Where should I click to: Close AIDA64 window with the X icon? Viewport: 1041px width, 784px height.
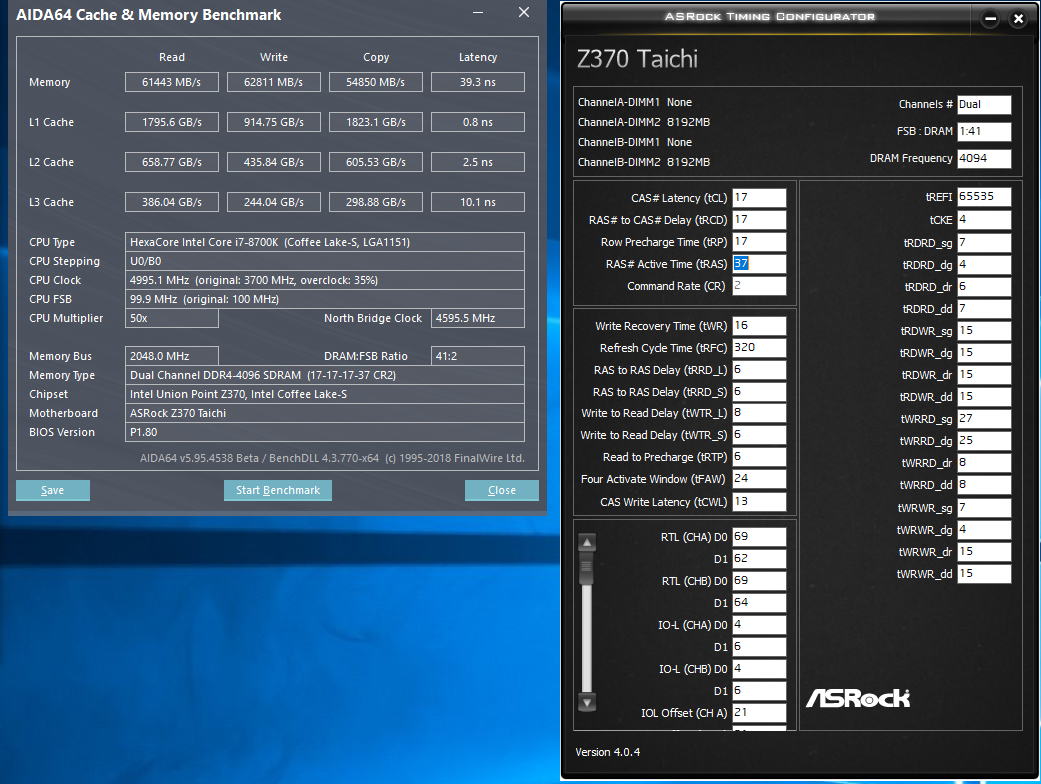(x=524, y=13)
